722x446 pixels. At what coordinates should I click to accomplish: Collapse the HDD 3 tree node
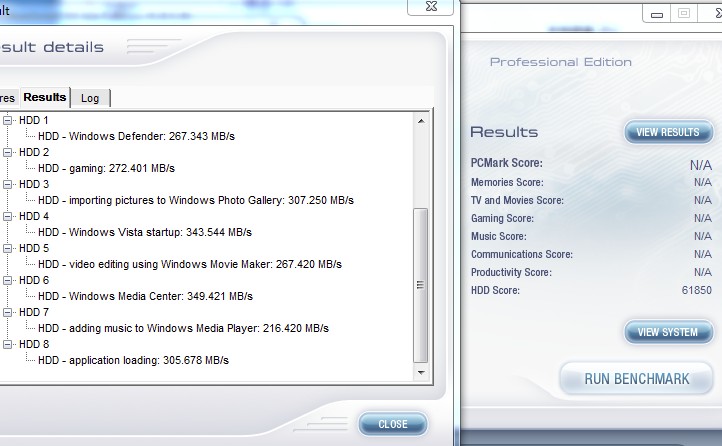tap(7, 184)
